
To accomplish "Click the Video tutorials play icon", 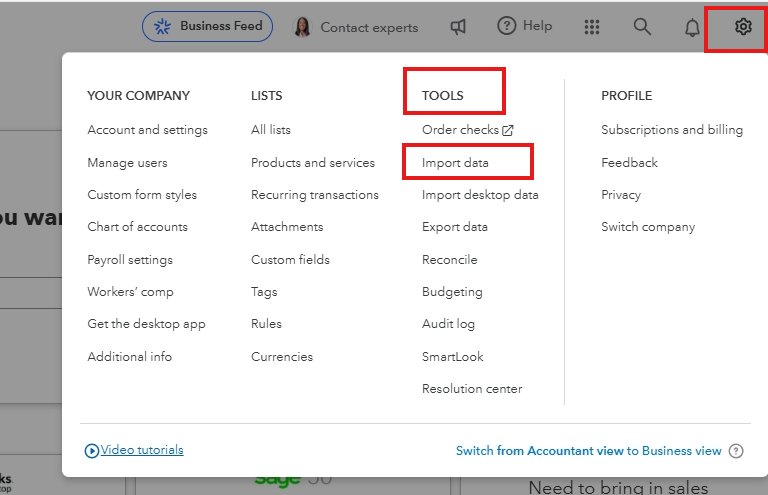I will click(x=93, y=451).
